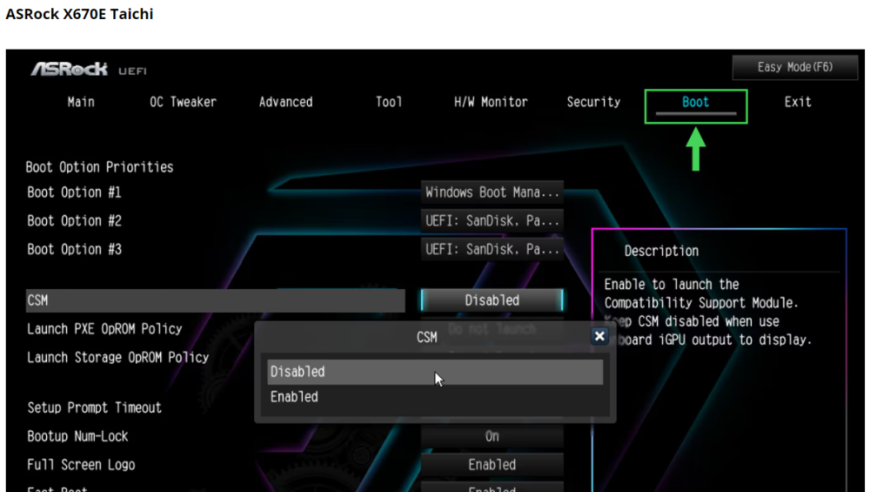Screen dimensions: 870x492
Task: Open Boot Option #2 value dropdown
Action: click(492, 221)
